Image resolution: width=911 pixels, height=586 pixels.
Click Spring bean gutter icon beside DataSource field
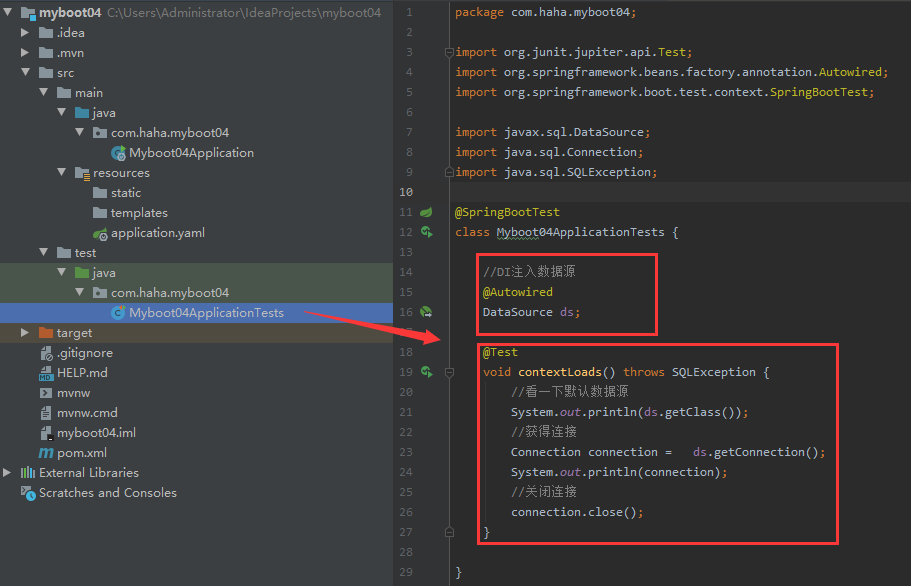(428, 311)
